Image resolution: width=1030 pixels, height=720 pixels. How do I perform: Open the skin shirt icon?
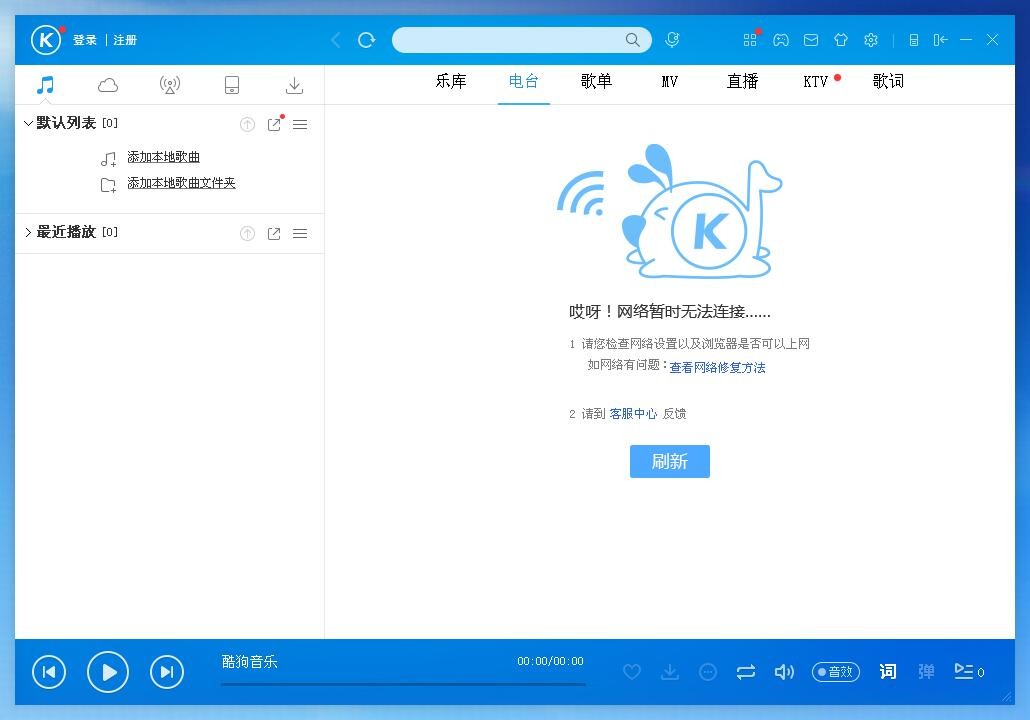tap(841, 40)
